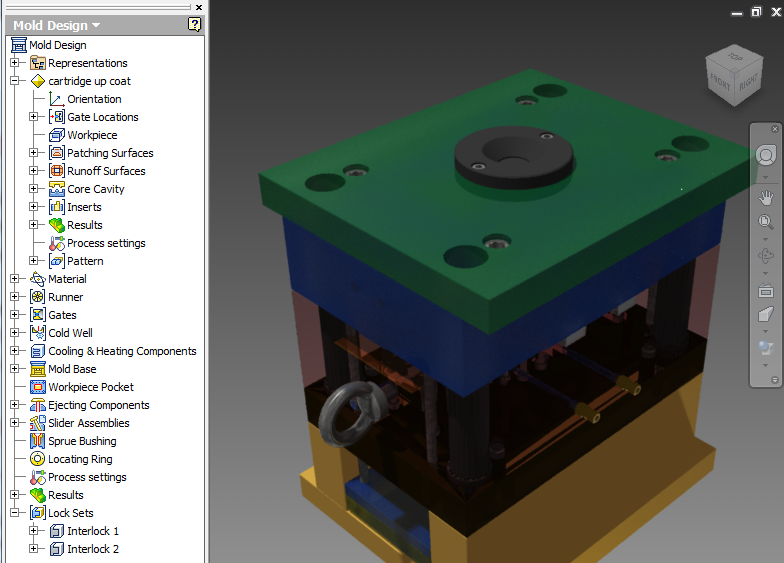
Task: Click the Core Cavity icon
Action: (x=57, y=189)
